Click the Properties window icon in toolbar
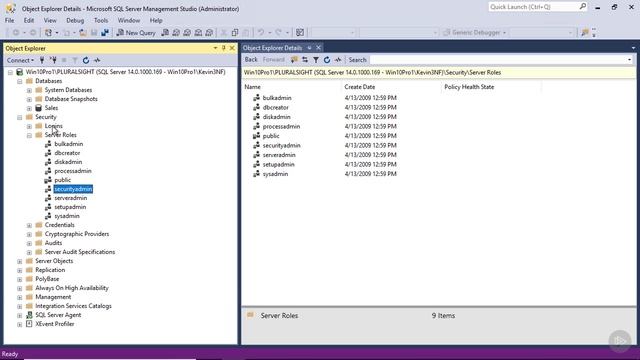This screenshot has height=360, width=640. tap(300, 33)
